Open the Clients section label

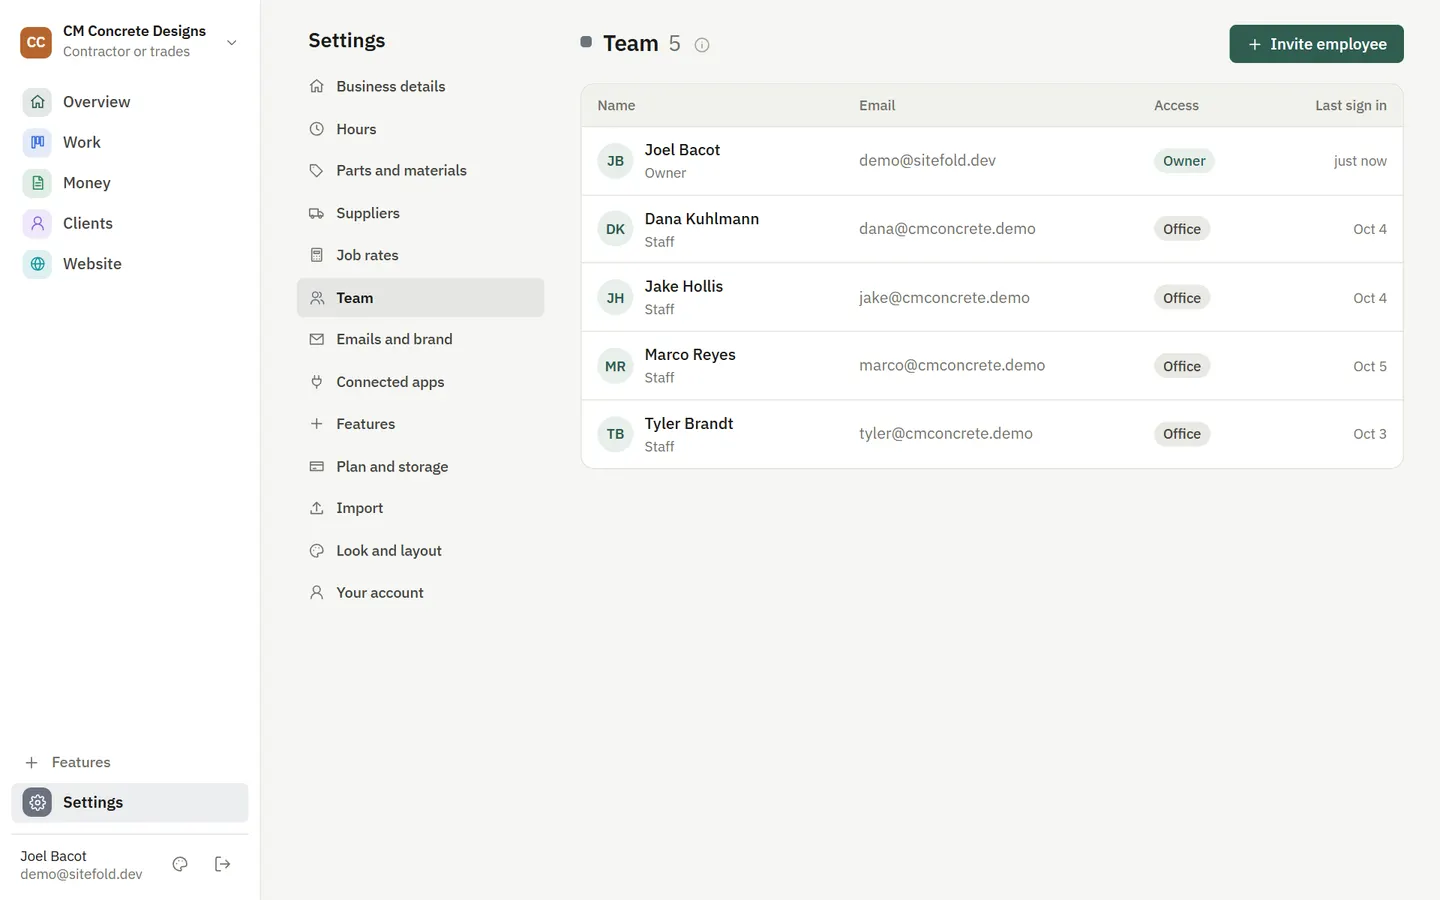88,223
